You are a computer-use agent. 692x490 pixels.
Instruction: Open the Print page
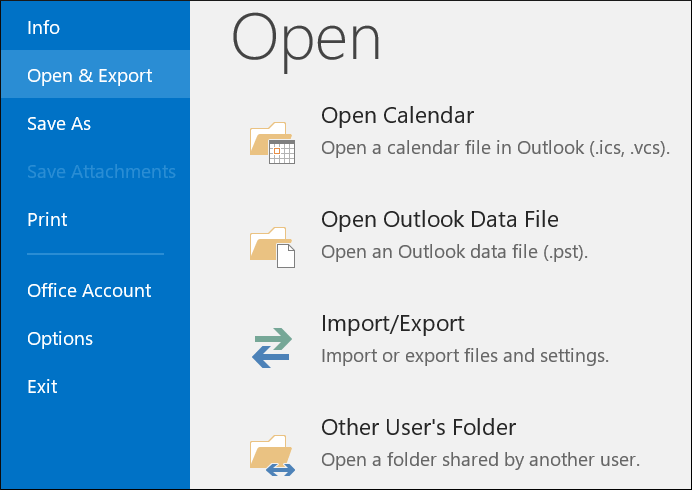(x=95, y=219)
